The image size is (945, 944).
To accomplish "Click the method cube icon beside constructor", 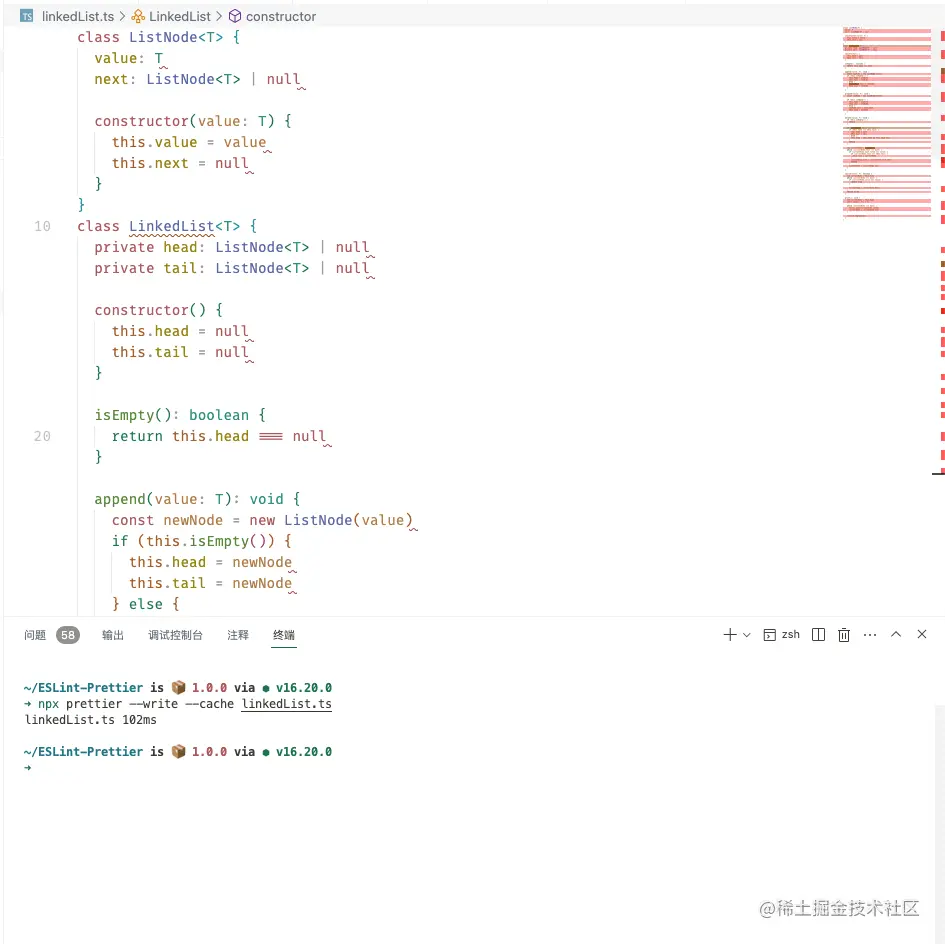I will (235, 16).
